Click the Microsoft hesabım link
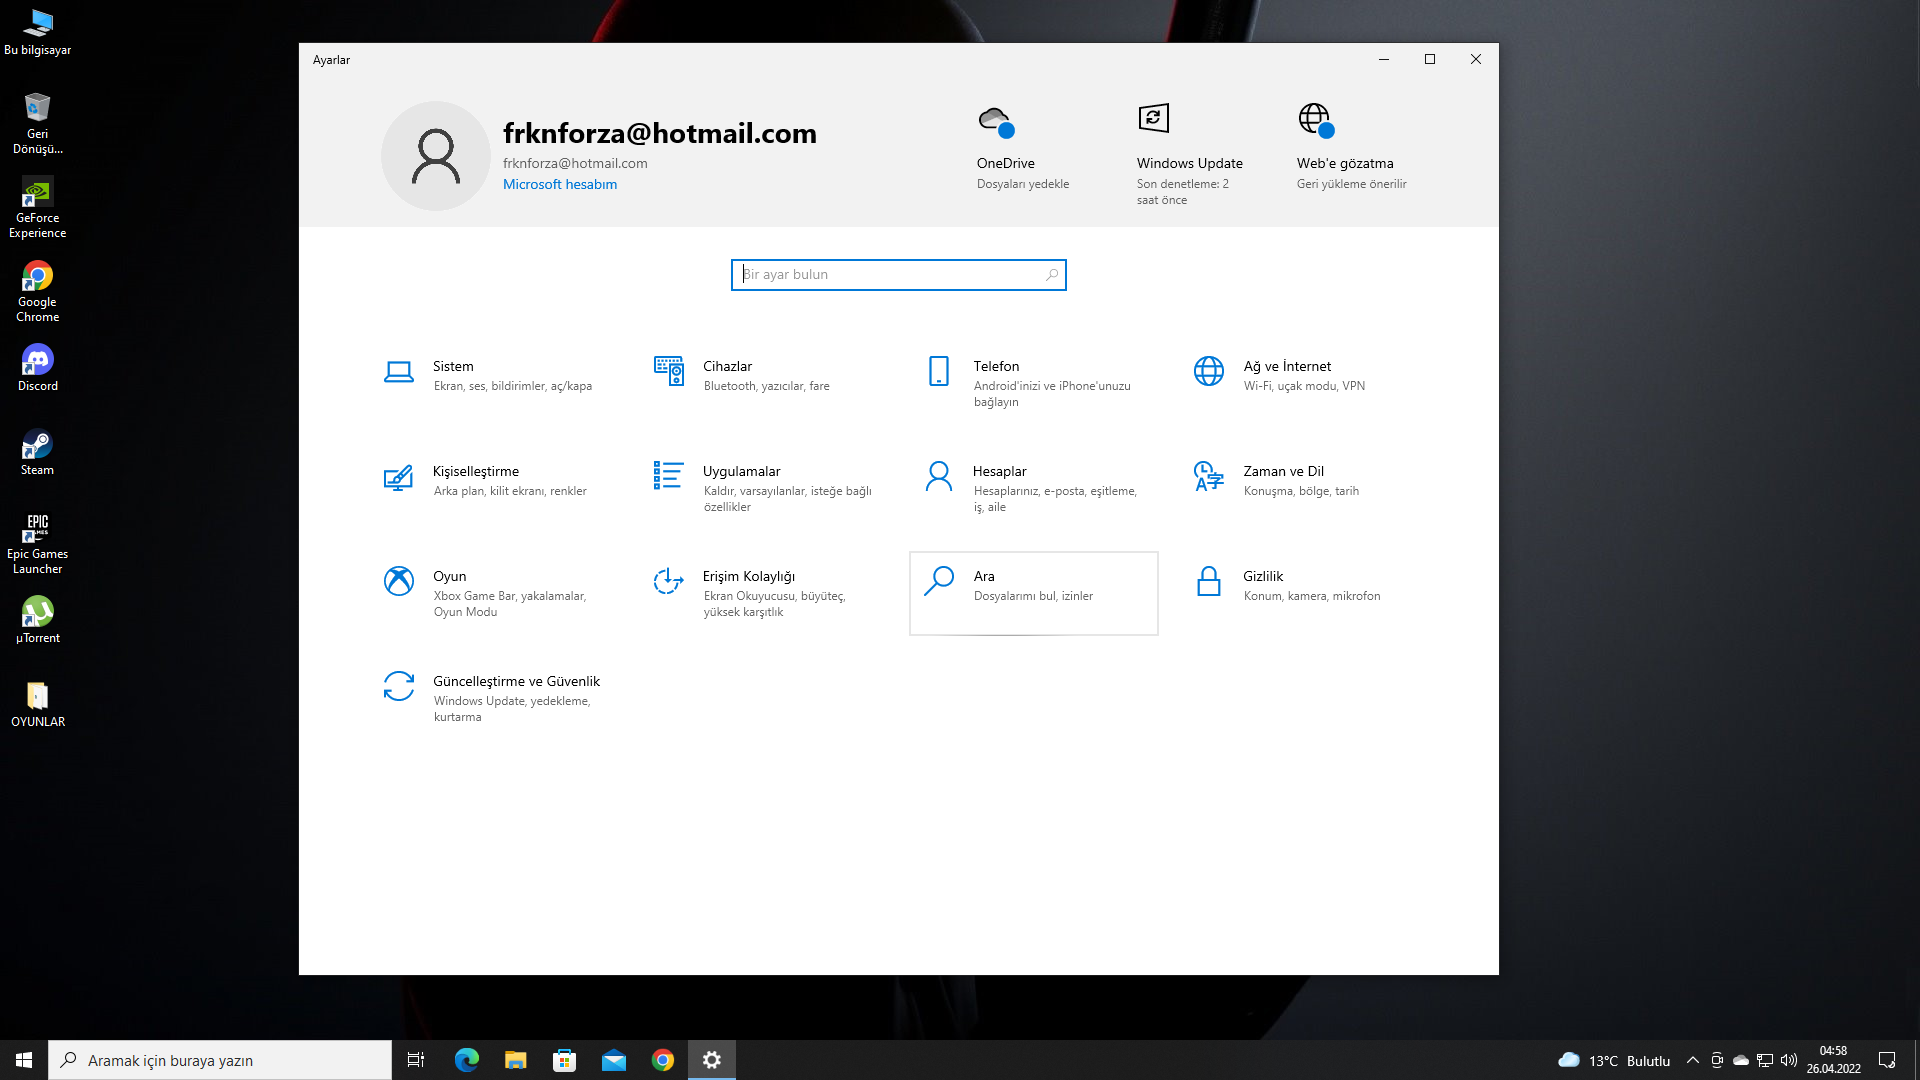The height and width of the screenshot is (1080, 1920). [560, 184]
